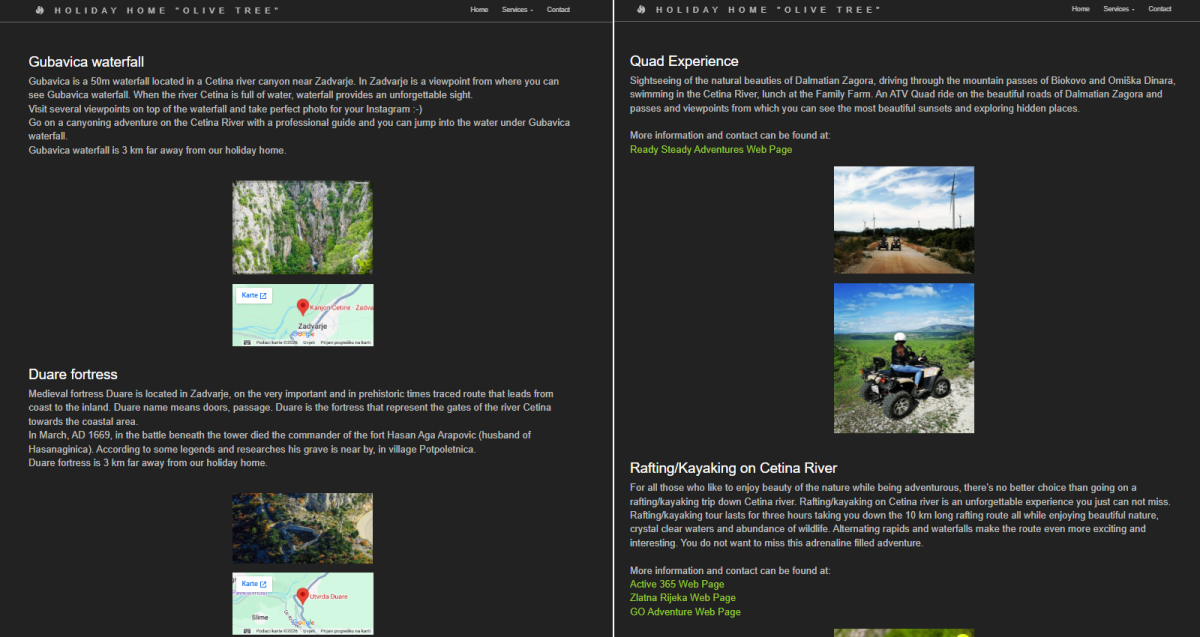Click the Utvrda Duare place label on the map
This screenshot has width=1200, height=637.
[328, 596]
